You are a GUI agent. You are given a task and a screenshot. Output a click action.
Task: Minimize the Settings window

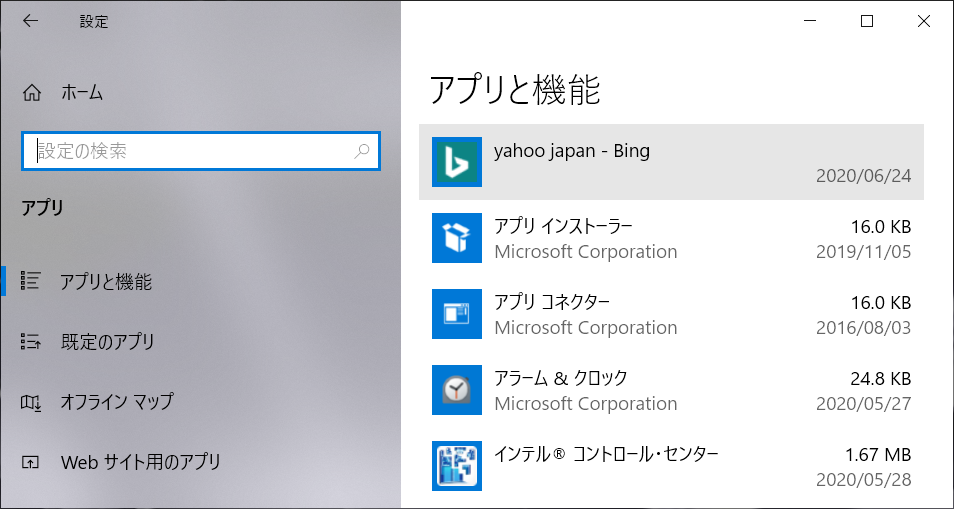(810, 21)
